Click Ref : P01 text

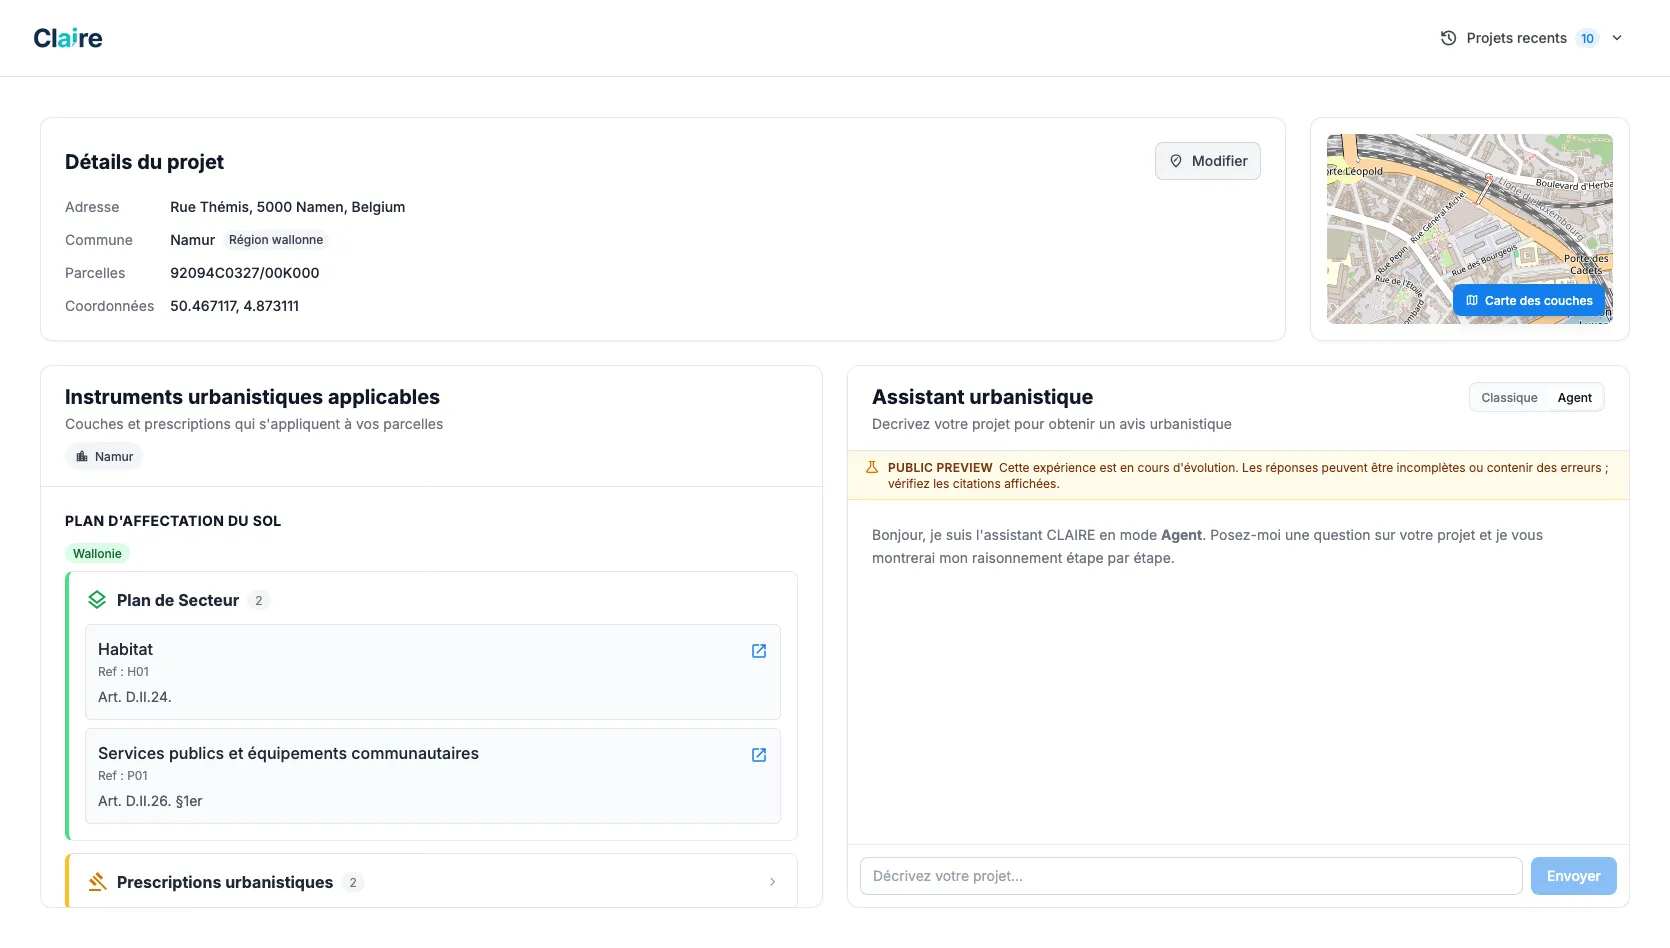[x=123, y=776]
